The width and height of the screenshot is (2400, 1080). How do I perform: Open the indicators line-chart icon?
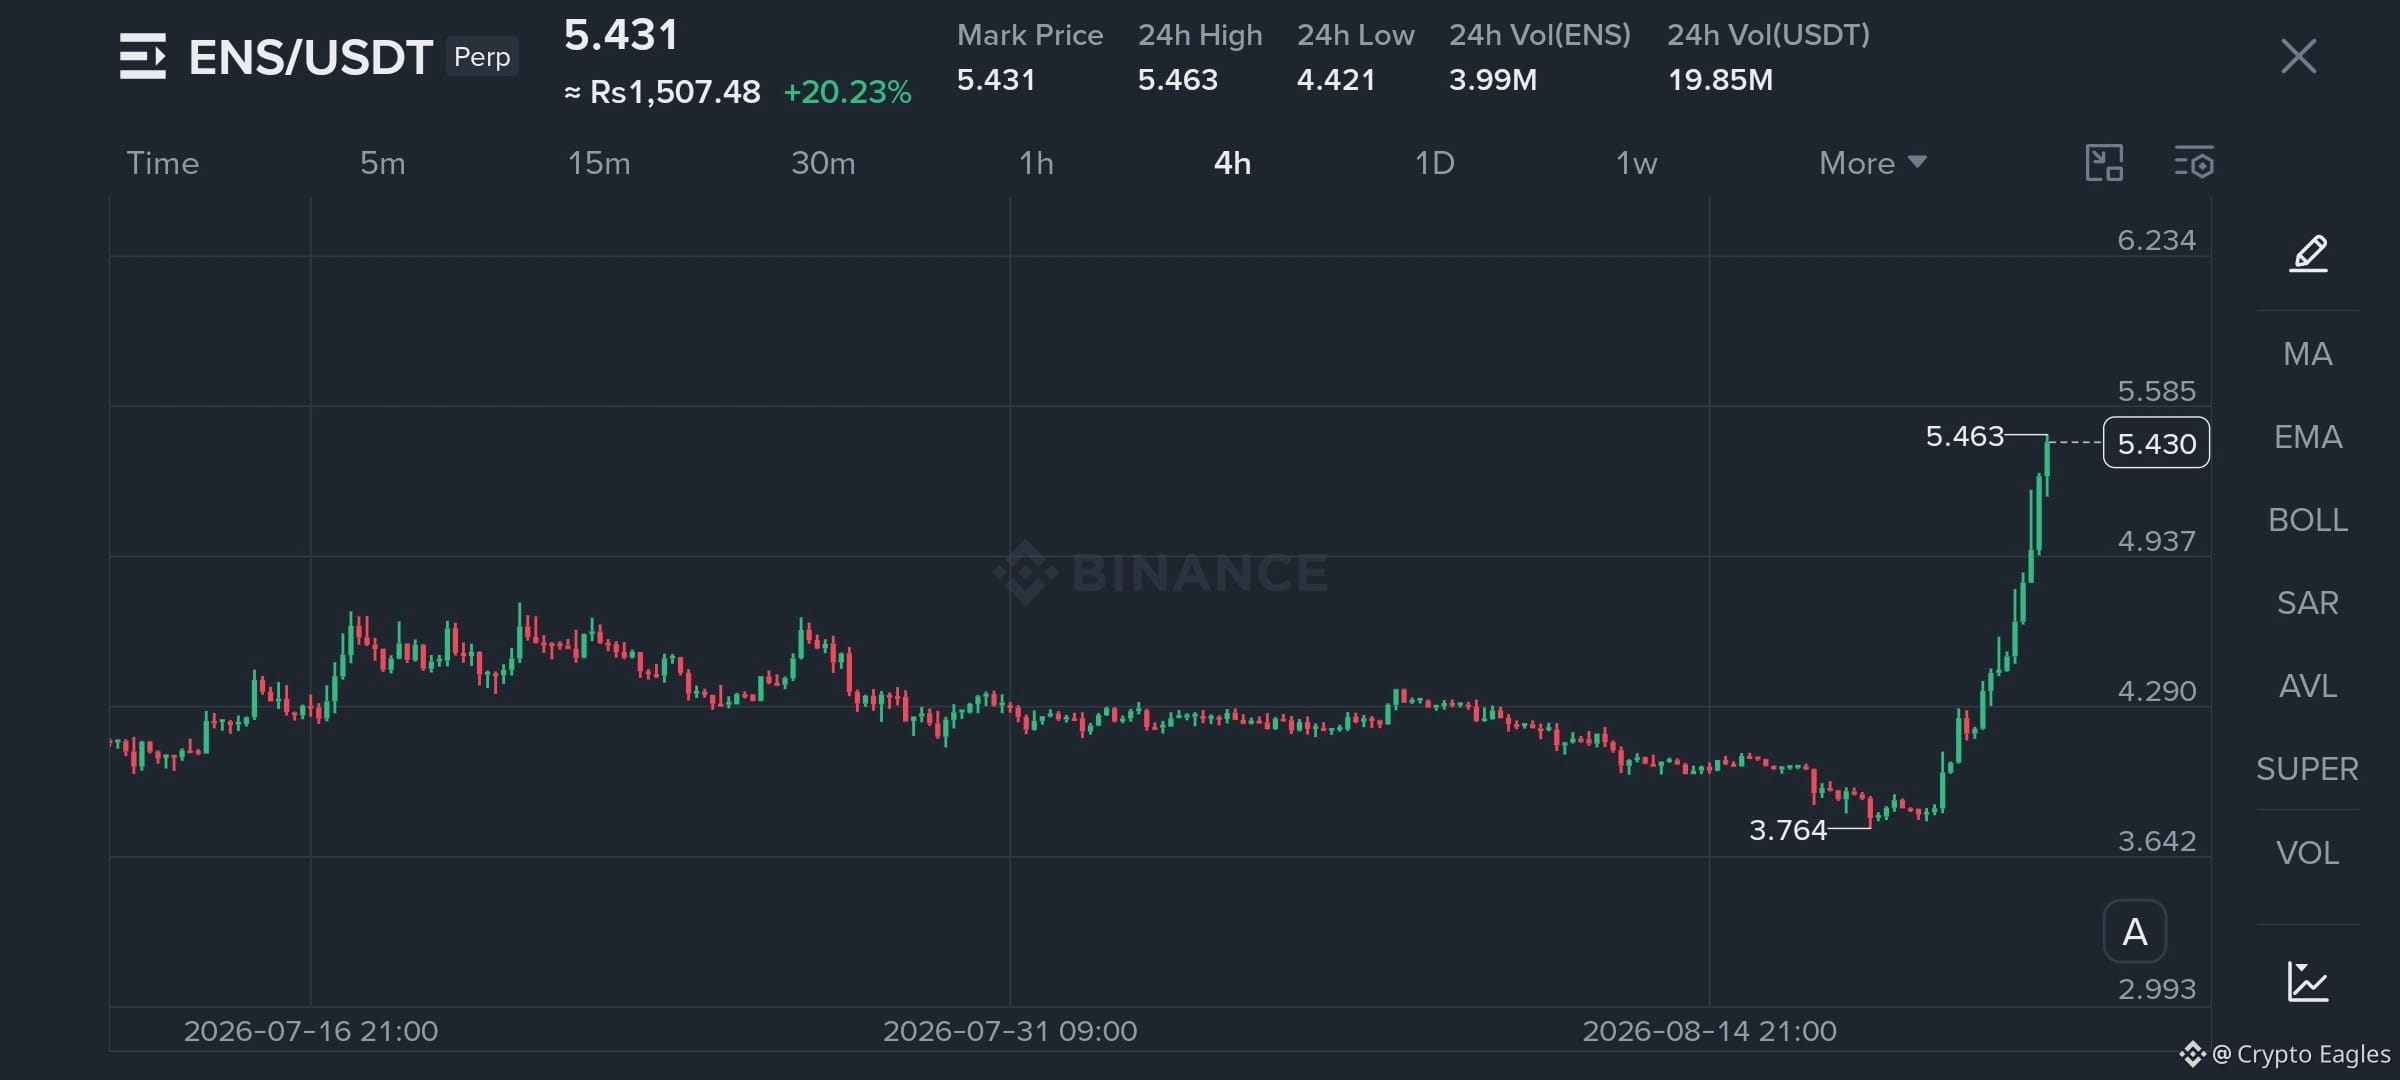(2308, 981)
